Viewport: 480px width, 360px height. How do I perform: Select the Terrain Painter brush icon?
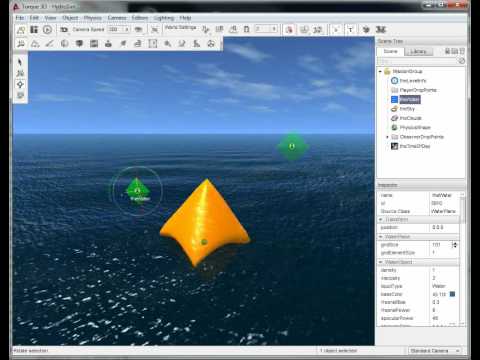[x=50, y=44]
